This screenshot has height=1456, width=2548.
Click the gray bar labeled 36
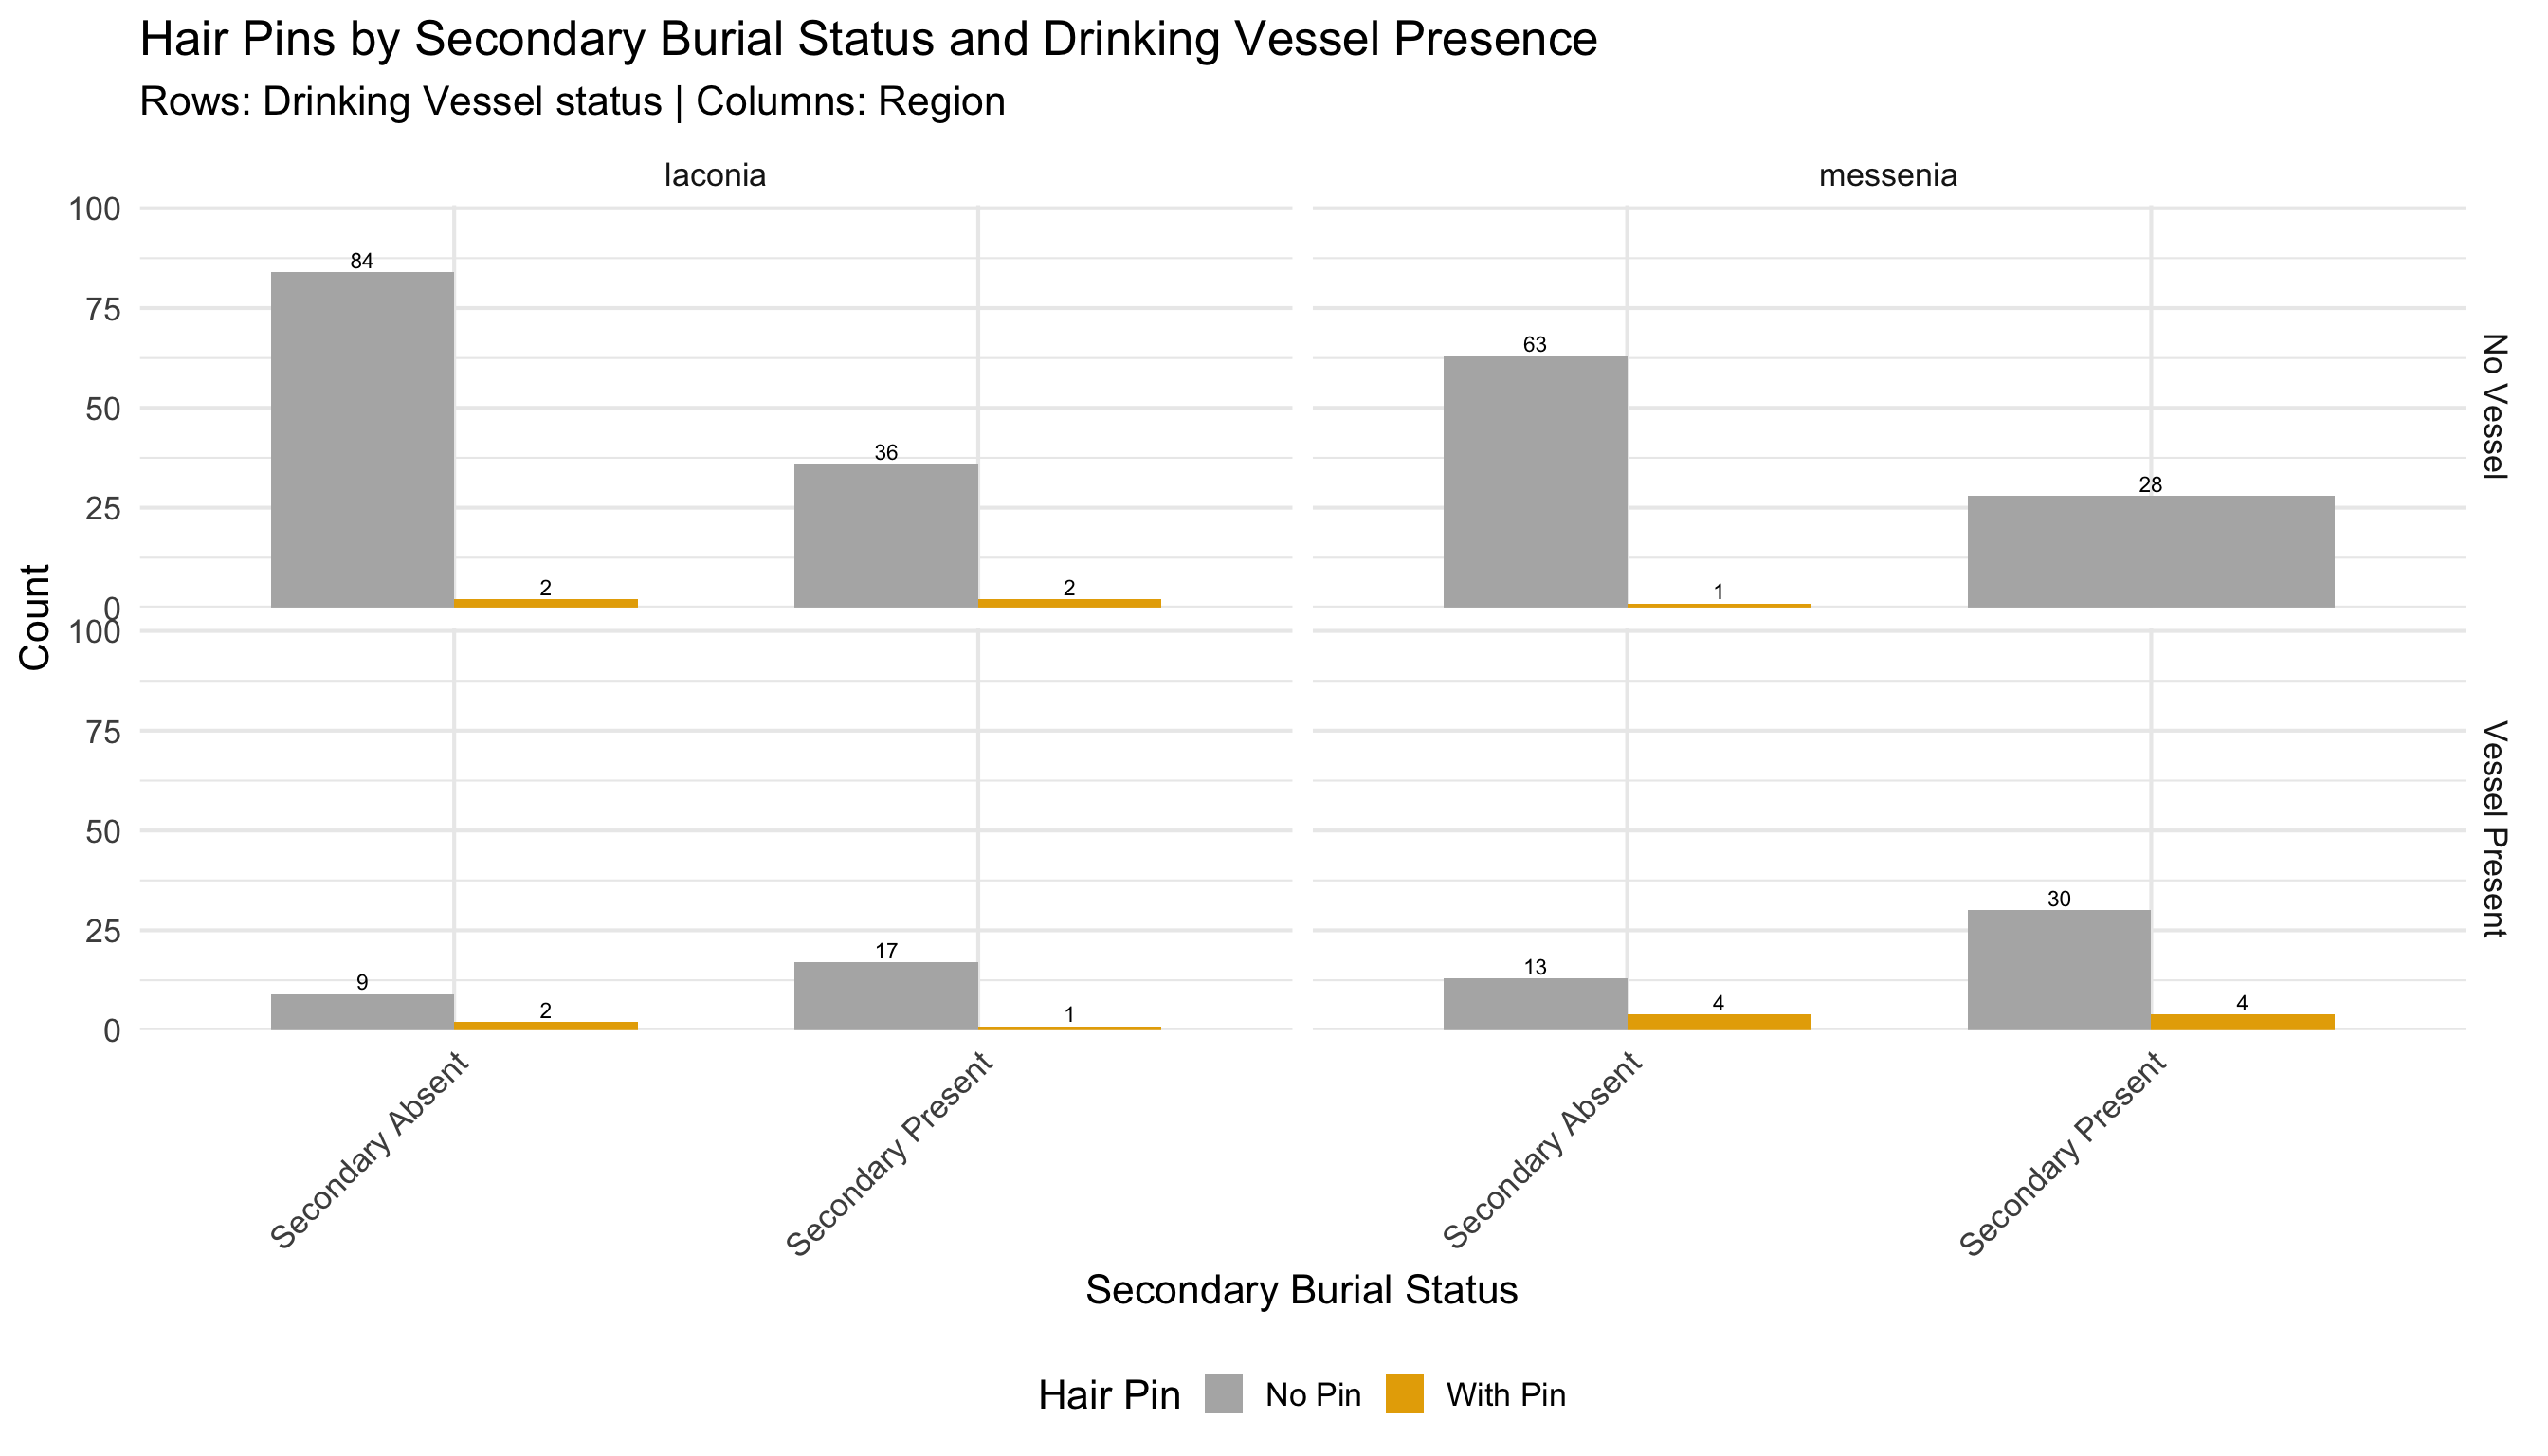coord(886,535)
